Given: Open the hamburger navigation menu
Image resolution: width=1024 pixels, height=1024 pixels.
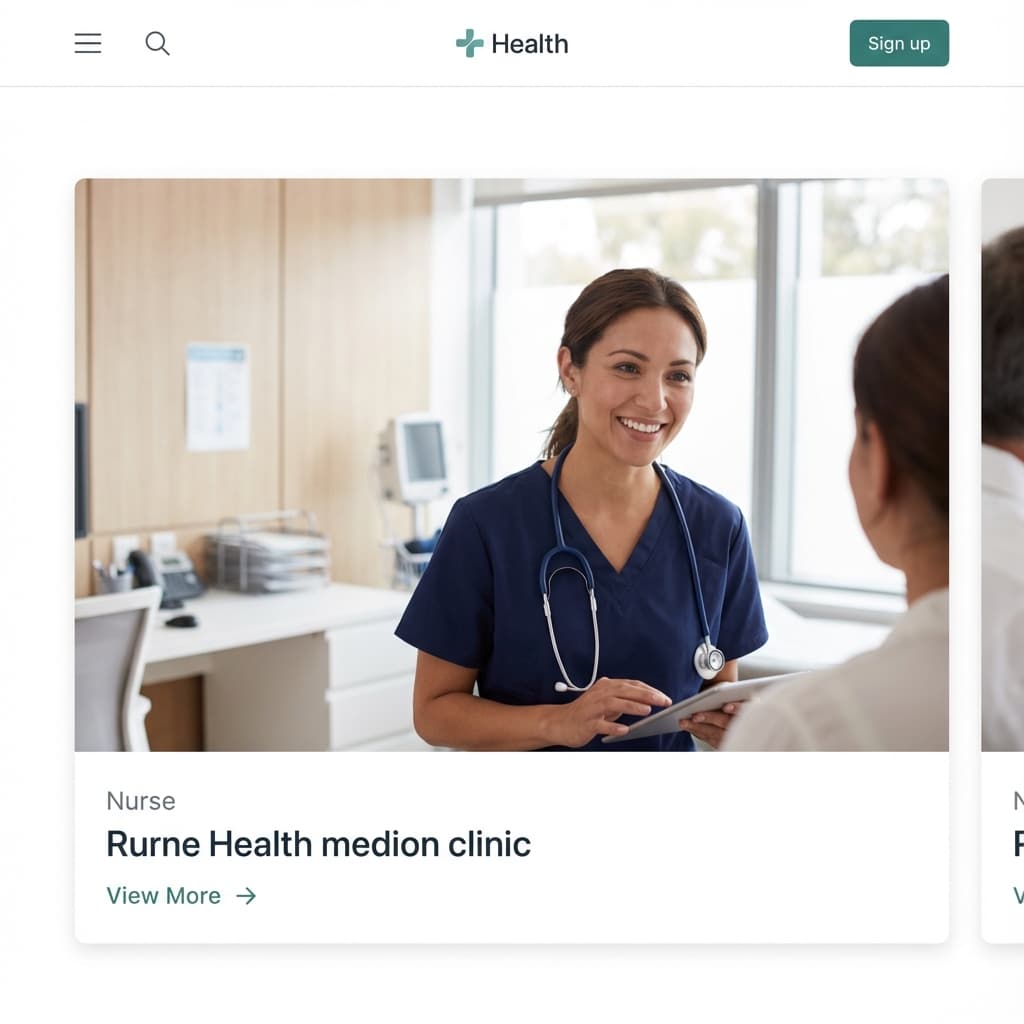Looking at the screenshot, I should [88, 44].
